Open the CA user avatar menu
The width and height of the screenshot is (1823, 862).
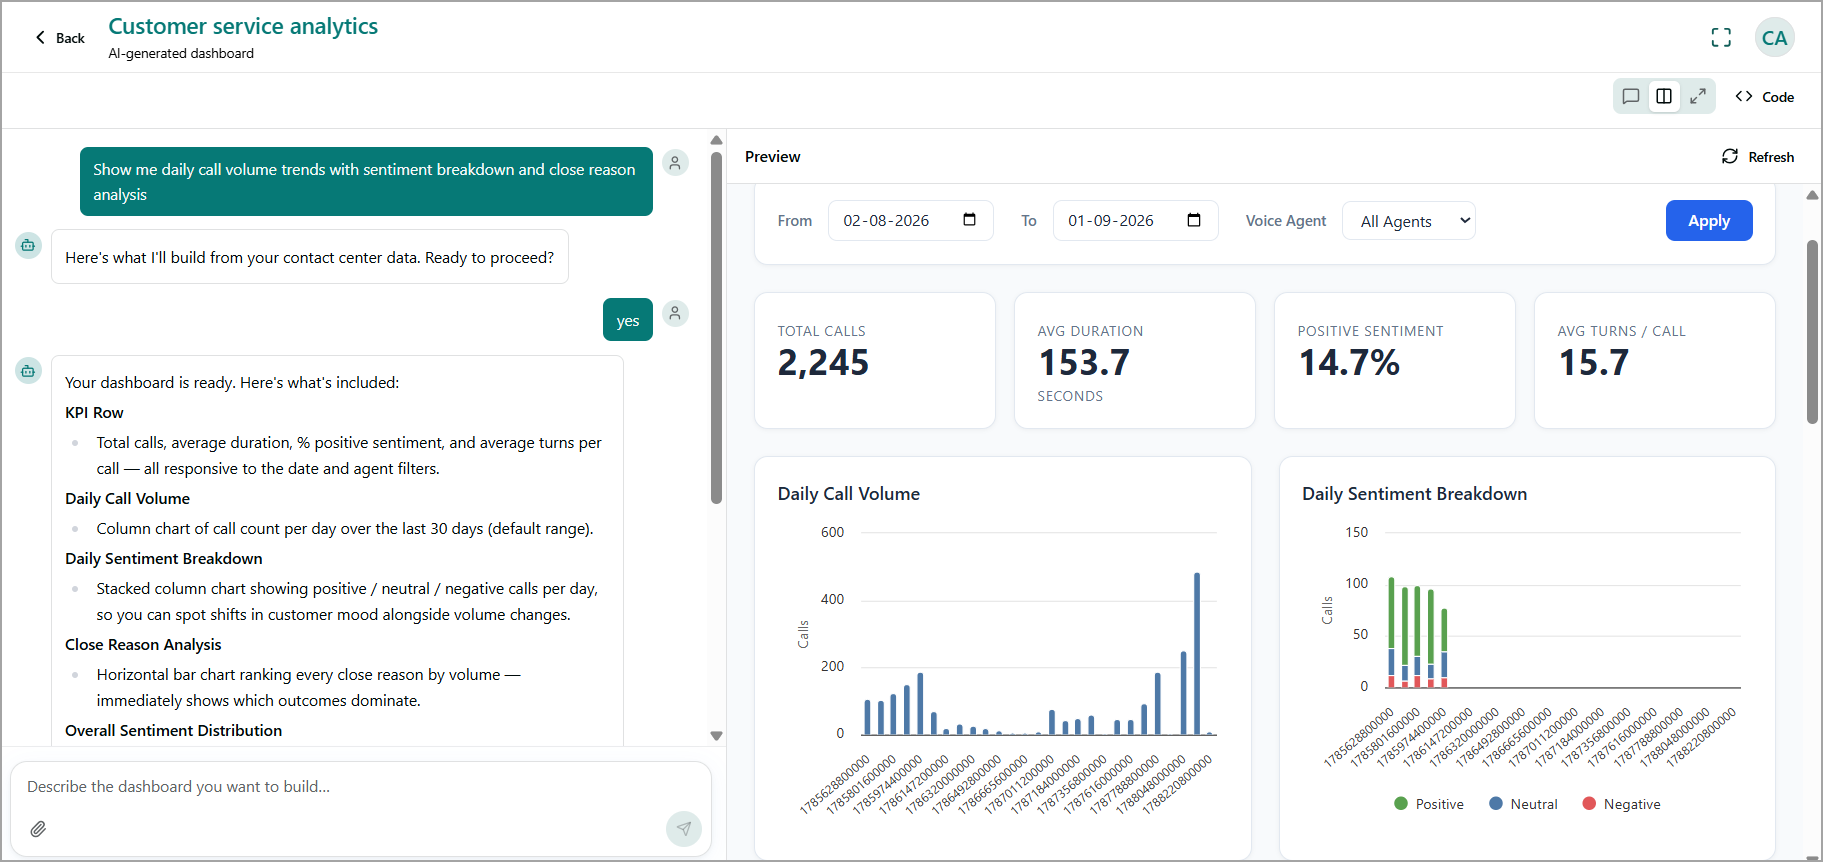coord(1775,38)
